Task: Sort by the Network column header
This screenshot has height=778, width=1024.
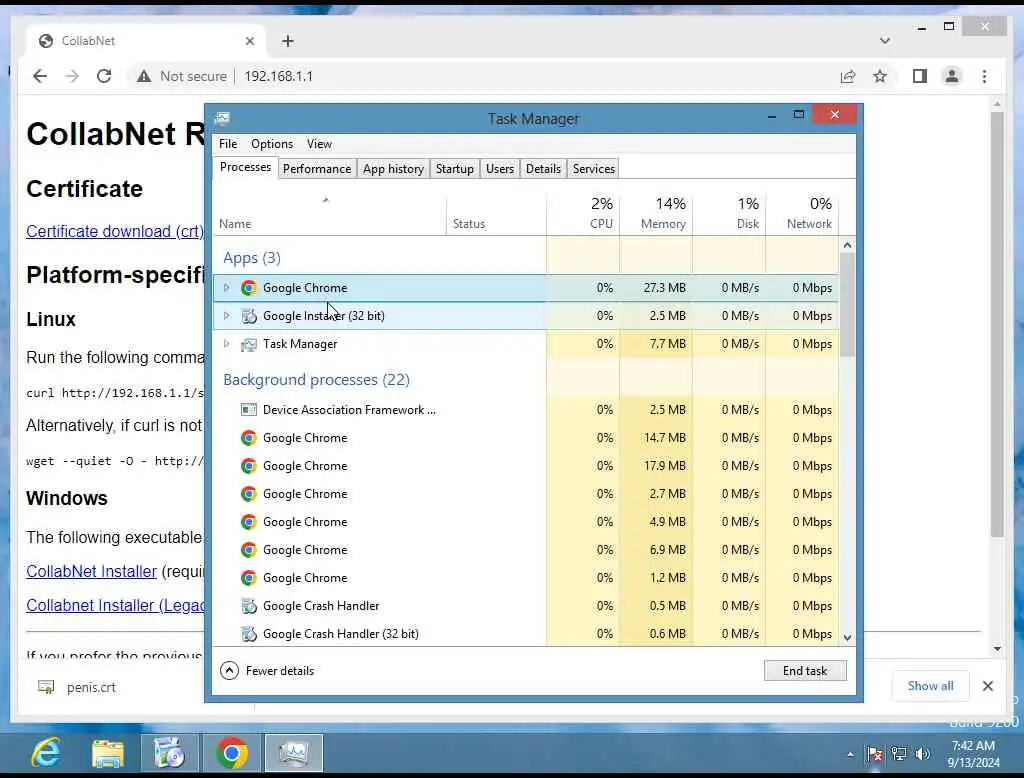Action: 803,215
